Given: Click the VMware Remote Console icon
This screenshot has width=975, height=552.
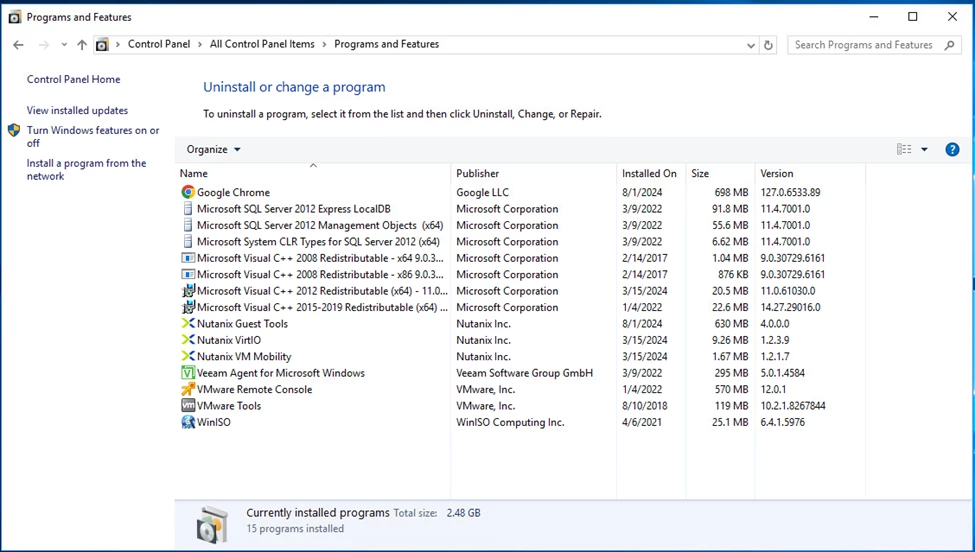Looking at the screenshot, I should [x=188, y=389].
